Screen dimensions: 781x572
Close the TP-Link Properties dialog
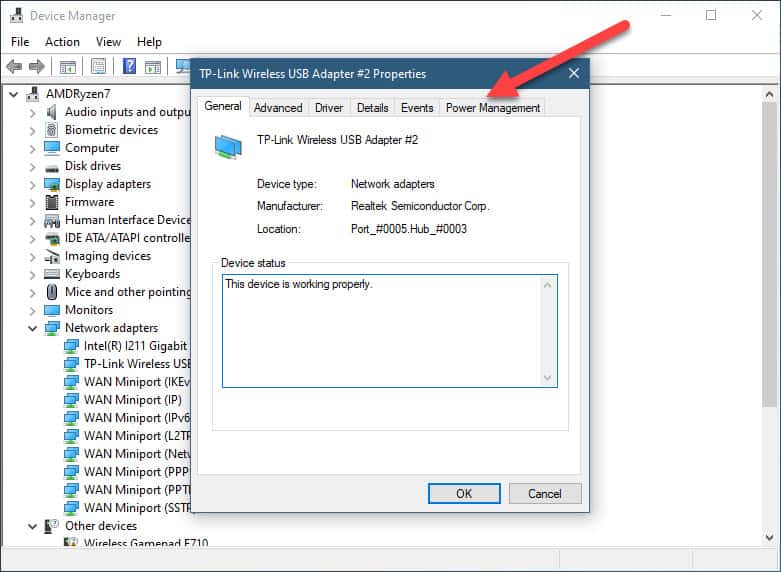click(x=574, y=73)
